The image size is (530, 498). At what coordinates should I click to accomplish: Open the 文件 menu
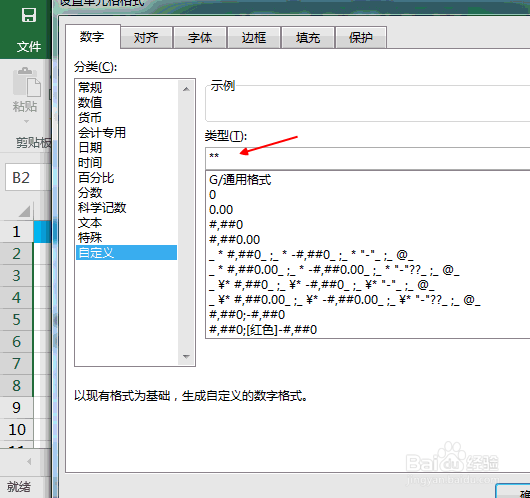tap(29, 46)
